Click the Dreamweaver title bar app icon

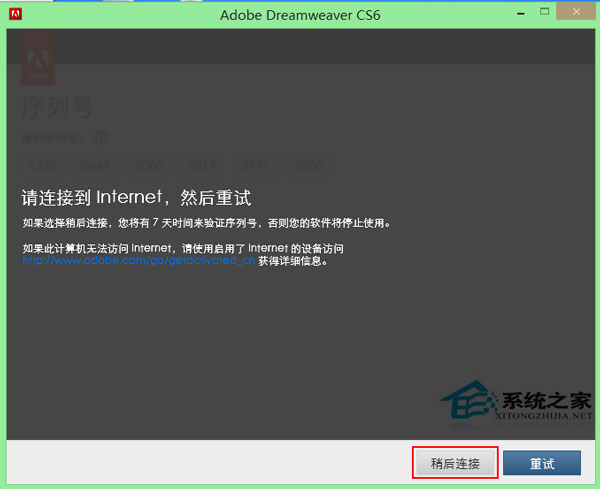[14, 15]
